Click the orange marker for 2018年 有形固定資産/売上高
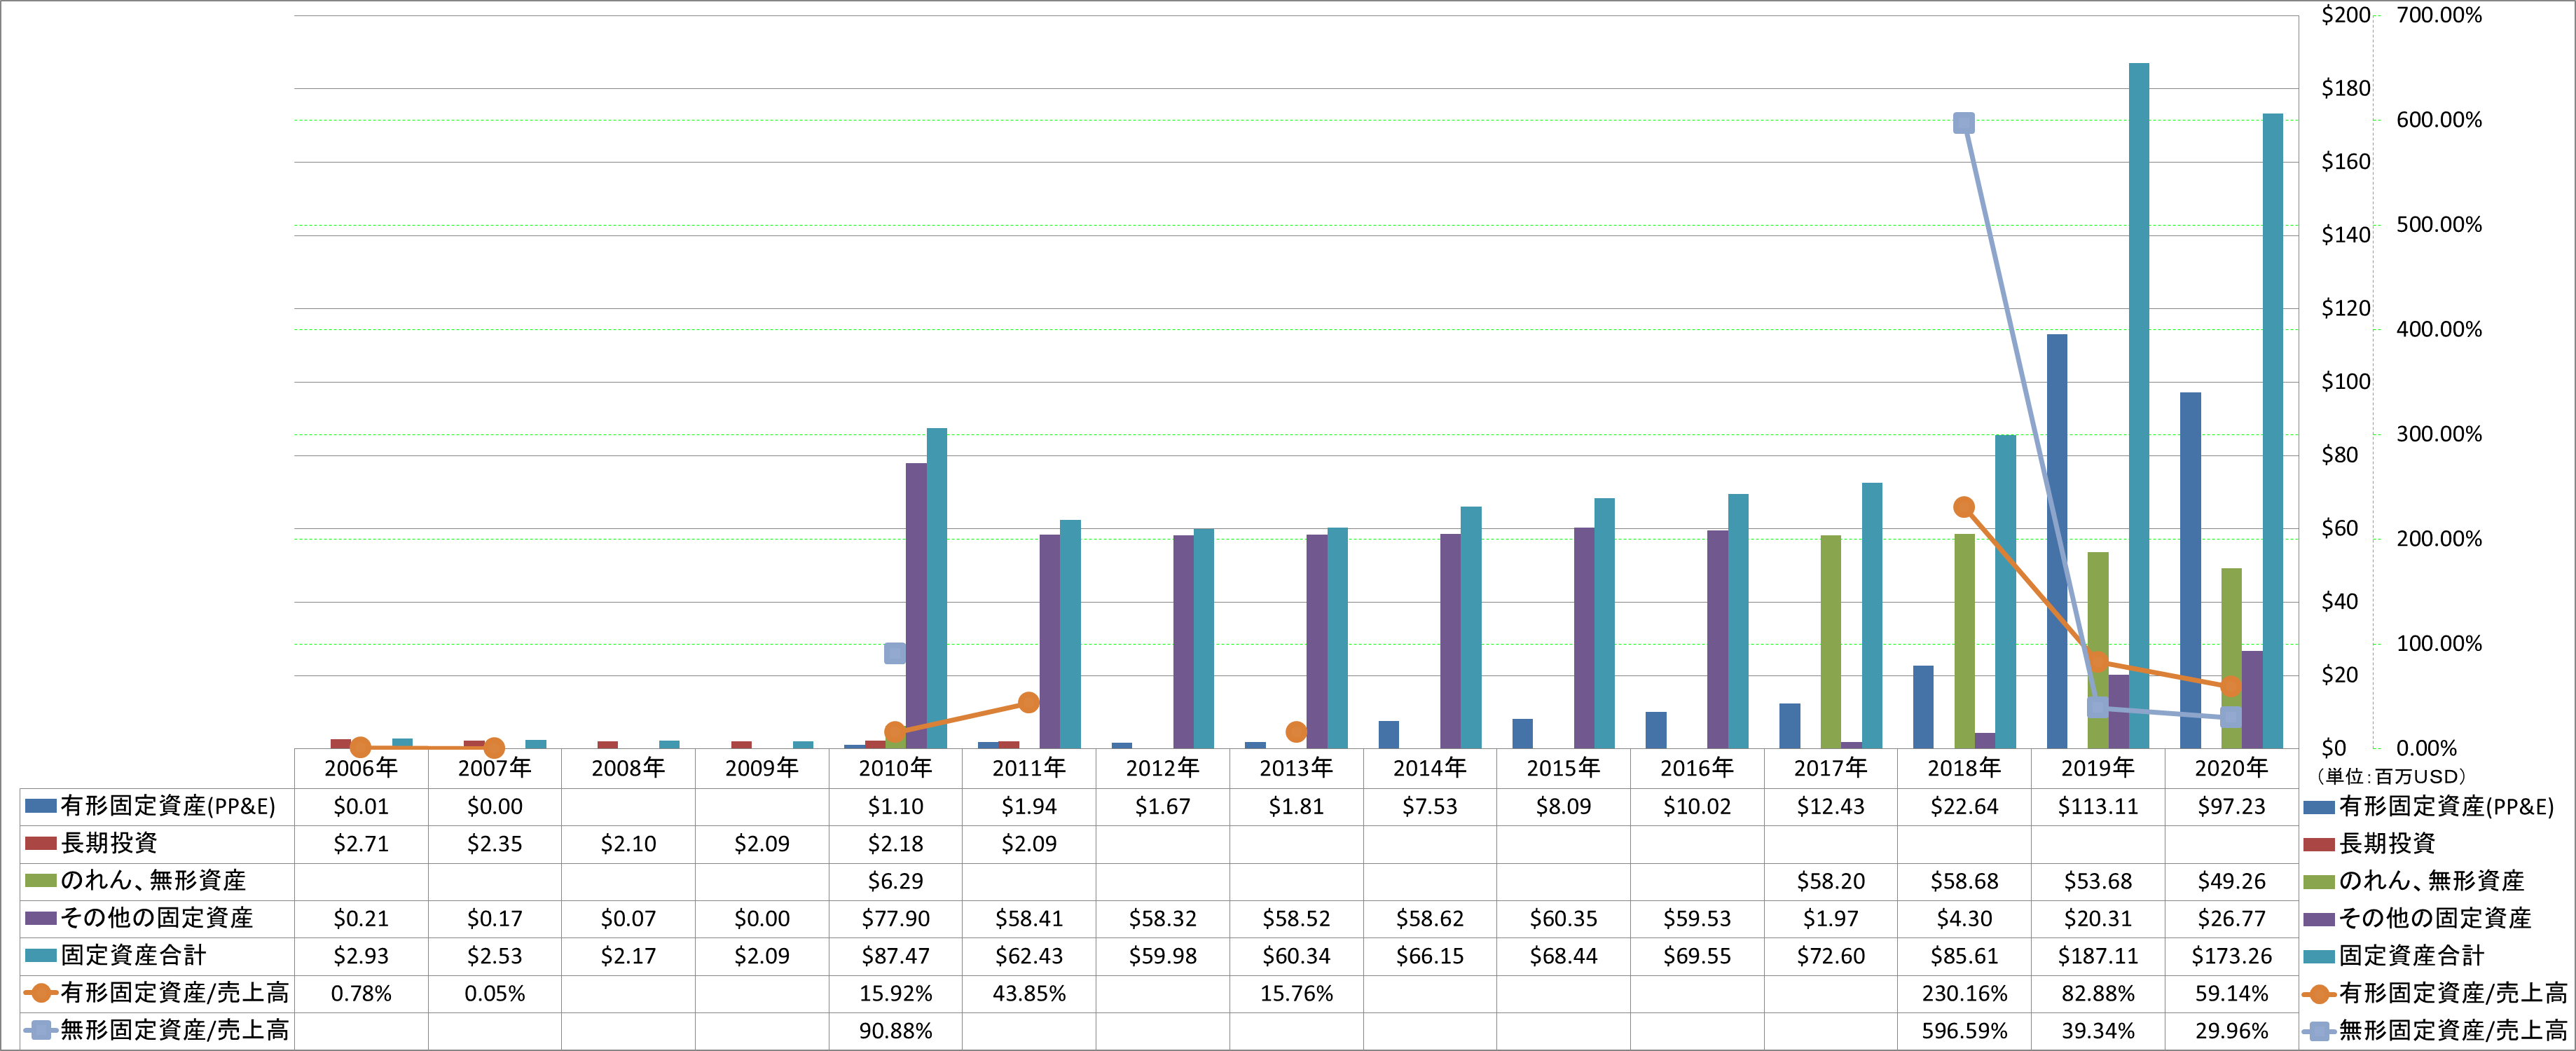 point(1964,507)
